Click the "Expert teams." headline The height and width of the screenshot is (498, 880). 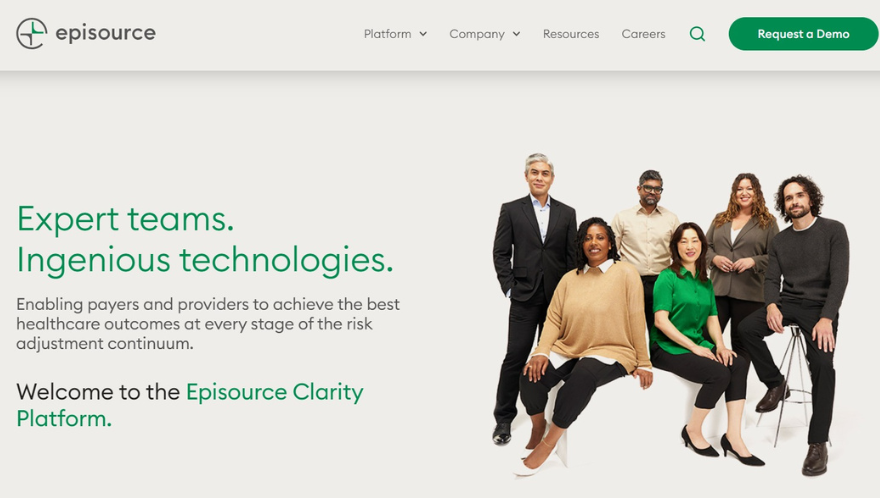pyautogui.click(x=125, y=218)
